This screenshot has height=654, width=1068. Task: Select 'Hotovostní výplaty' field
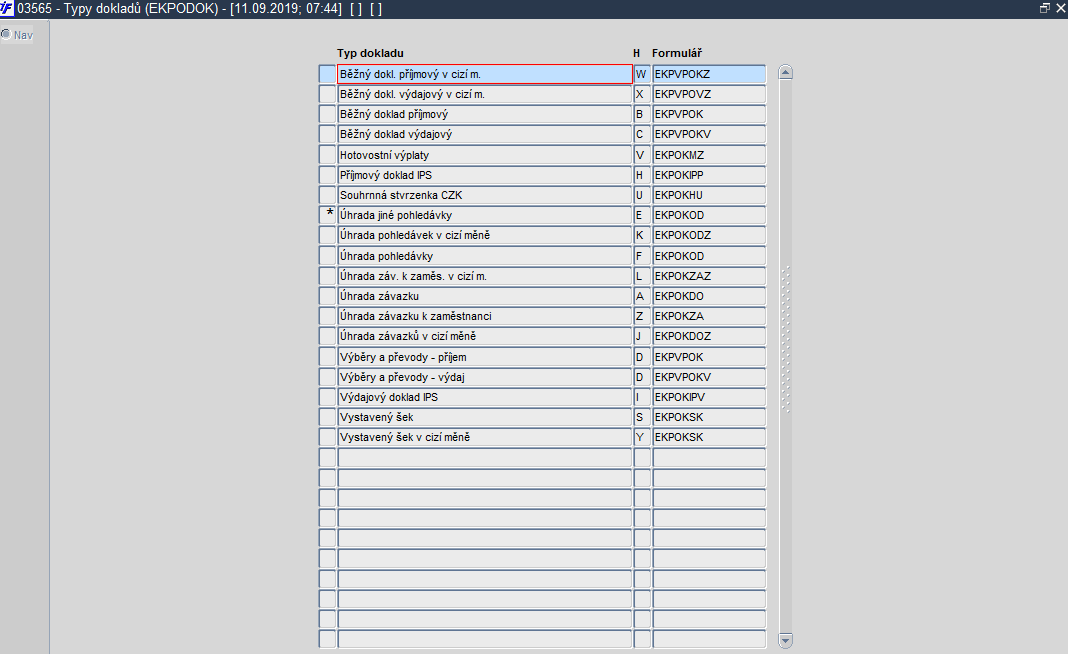[485, 155]
